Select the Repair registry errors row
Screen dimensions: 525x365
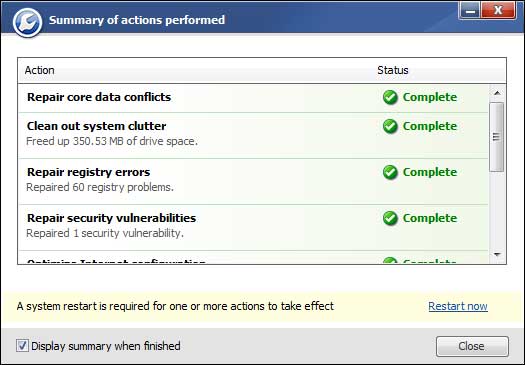click(x=253, y=181)
